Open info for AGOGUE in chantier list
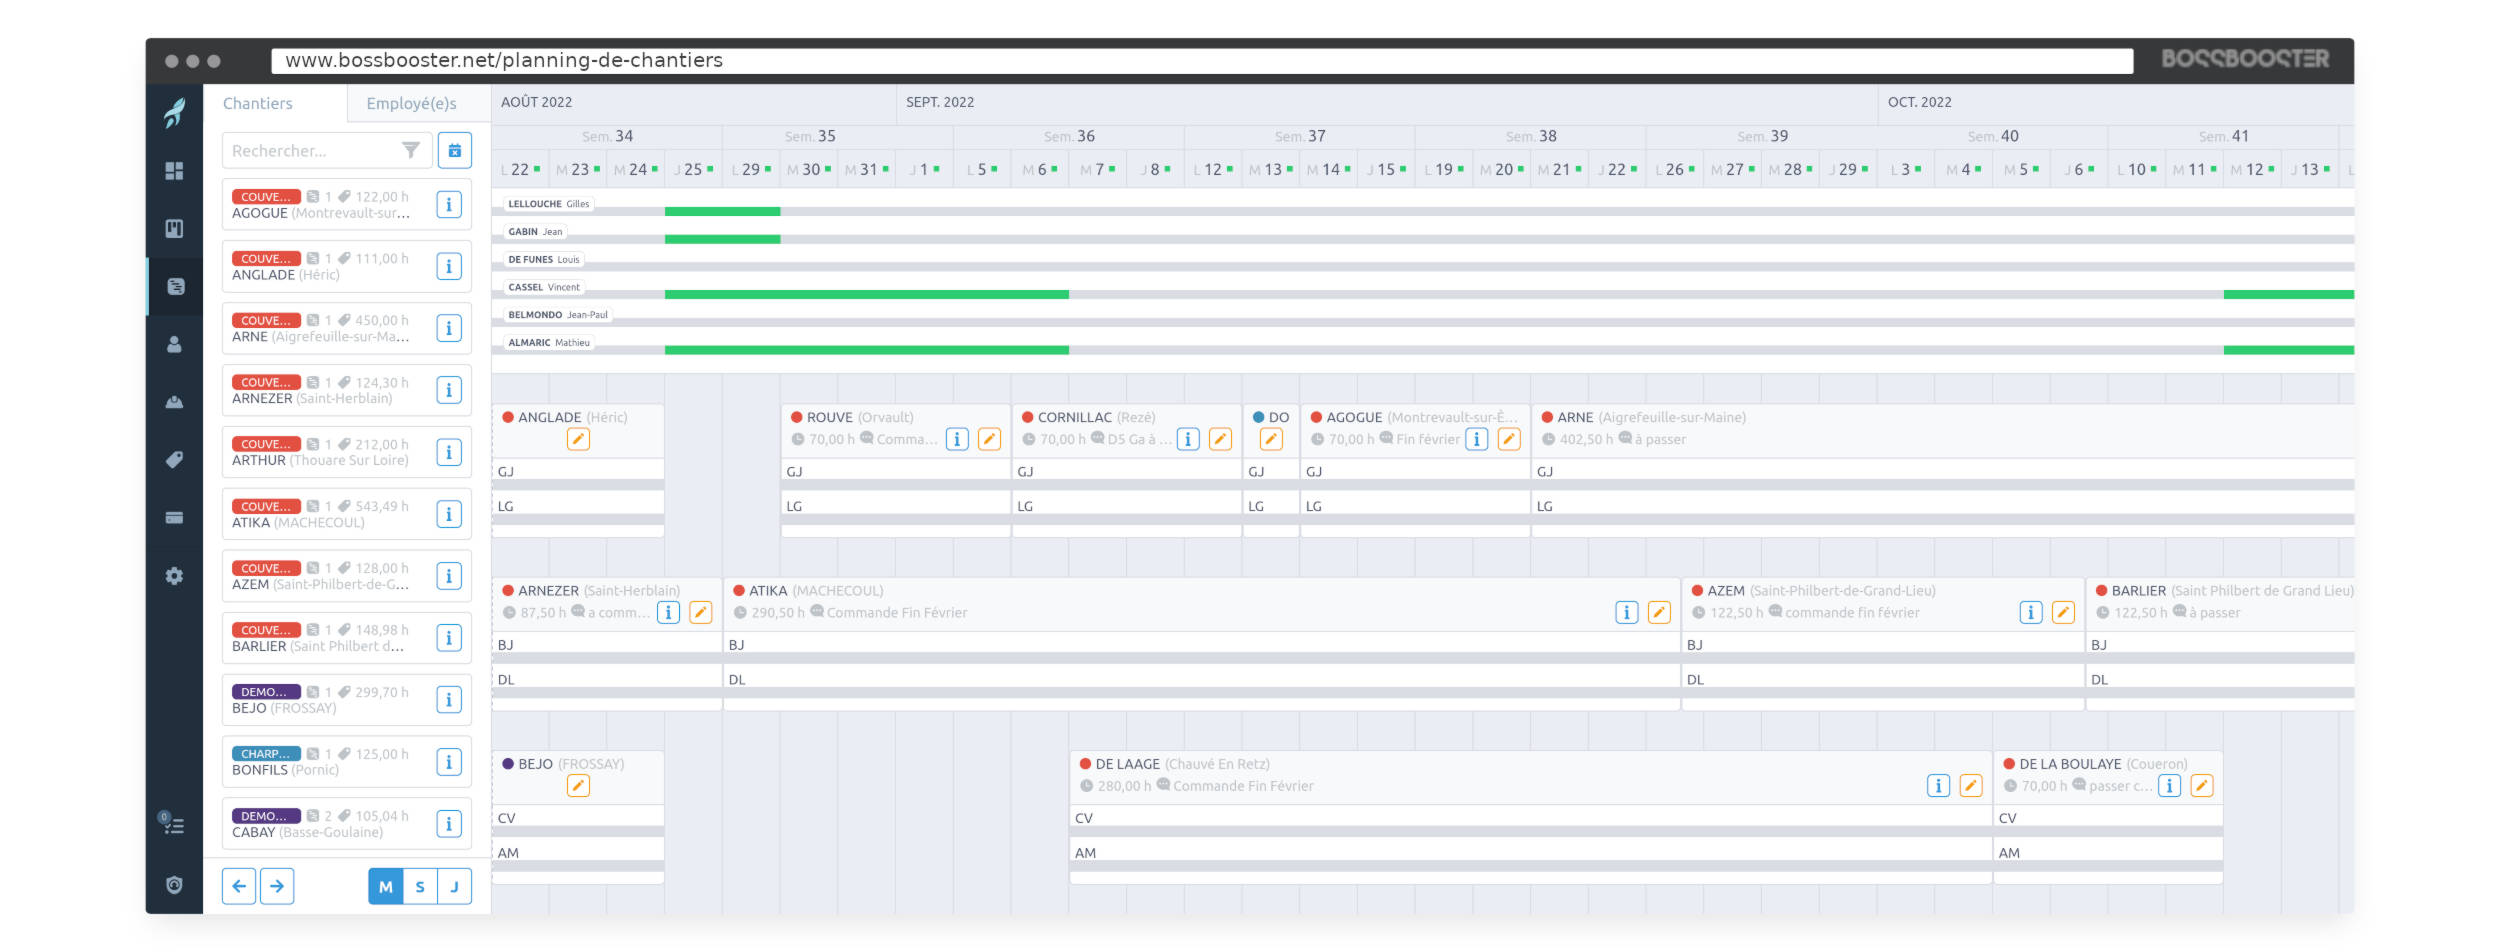 pos(449,205)
